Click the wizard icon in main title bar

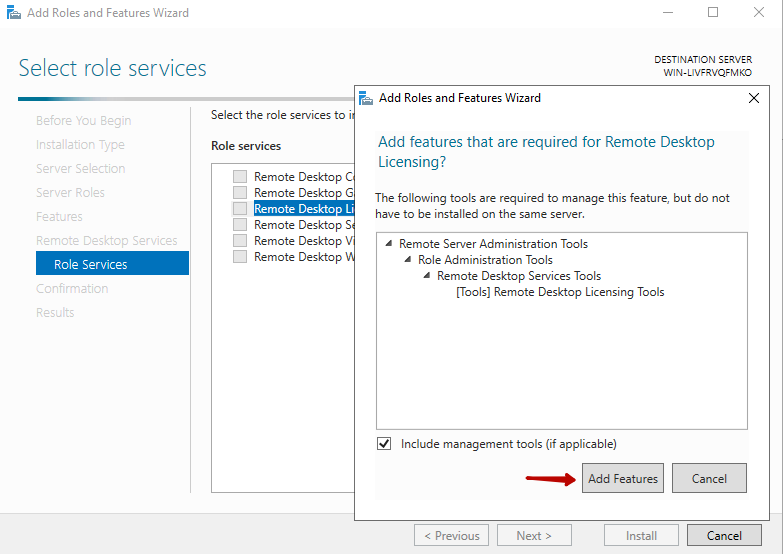[13, 13]
